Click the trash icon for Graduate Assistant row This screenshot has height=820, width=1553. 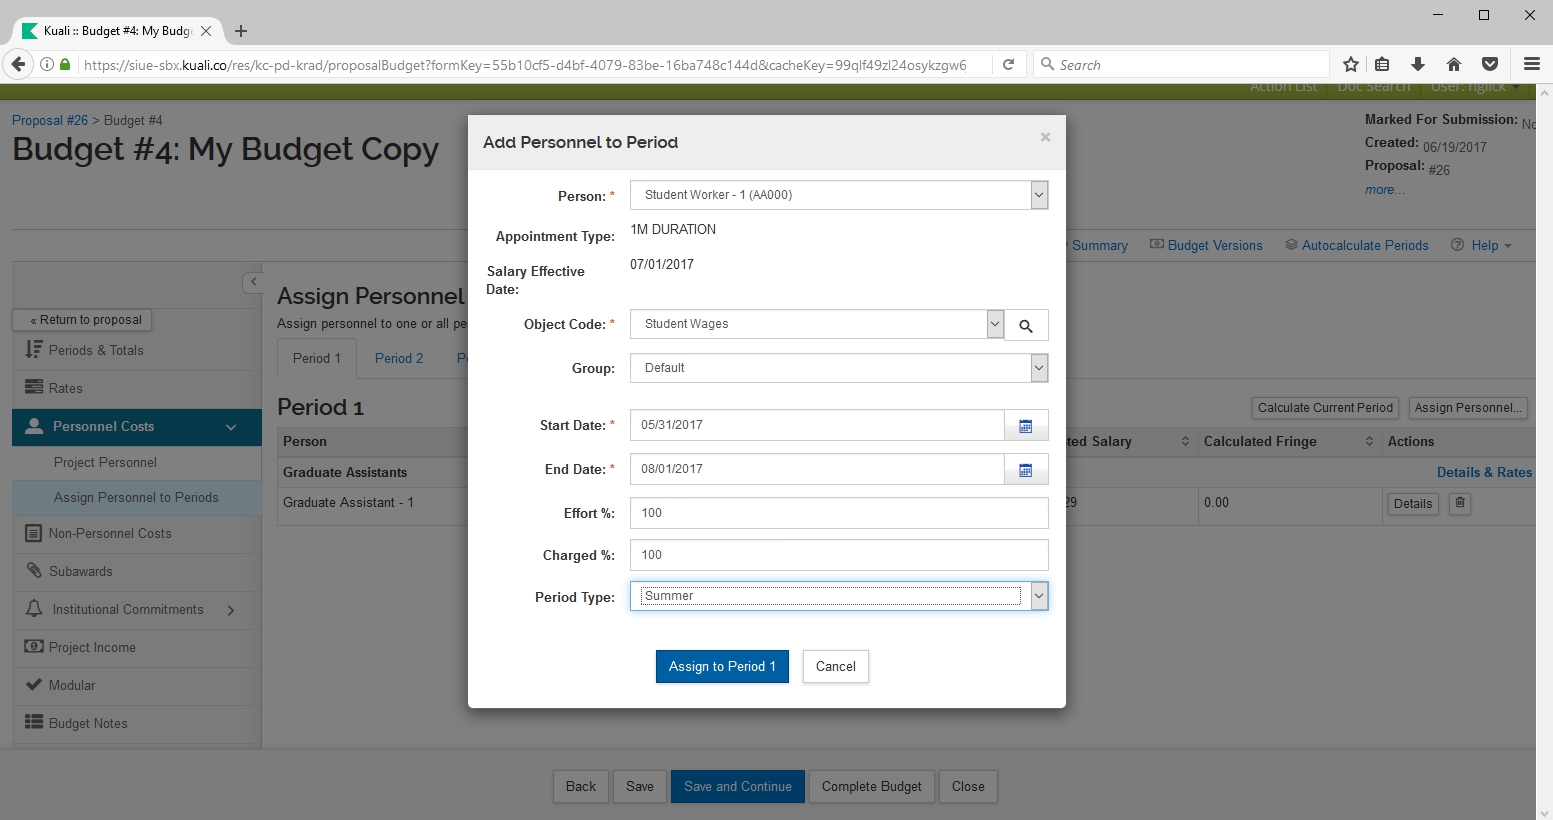pos(1460,503)
